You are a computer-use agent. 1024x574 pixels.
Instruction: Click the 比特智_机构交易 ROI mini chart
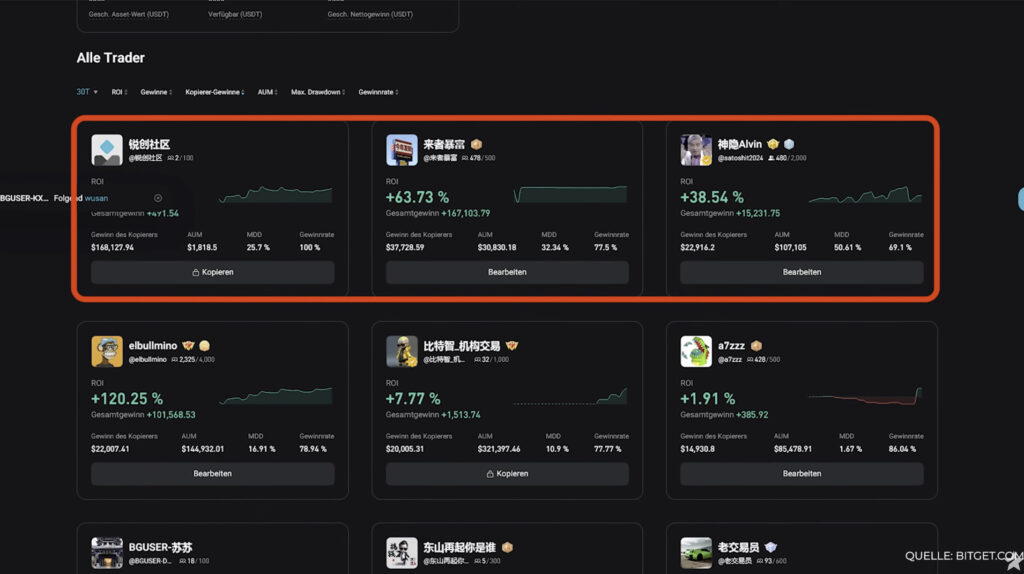click(570, 396)
